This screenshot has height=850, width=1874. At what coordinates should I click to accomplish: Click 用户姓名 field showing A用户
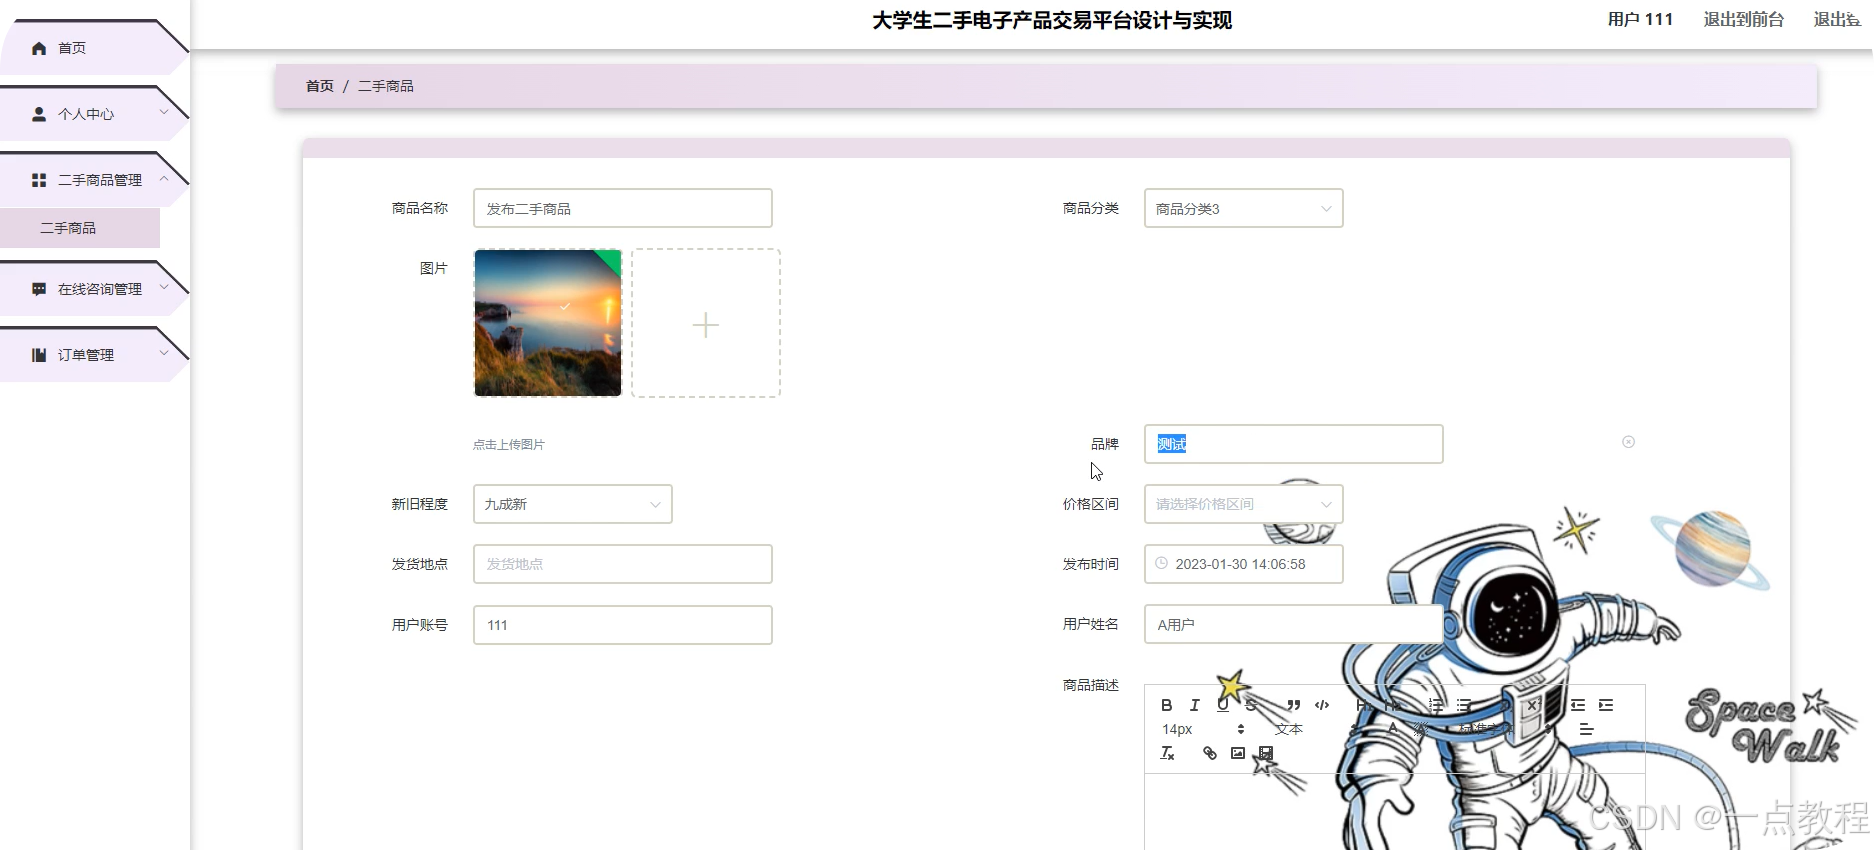(x=1293, y=624)
